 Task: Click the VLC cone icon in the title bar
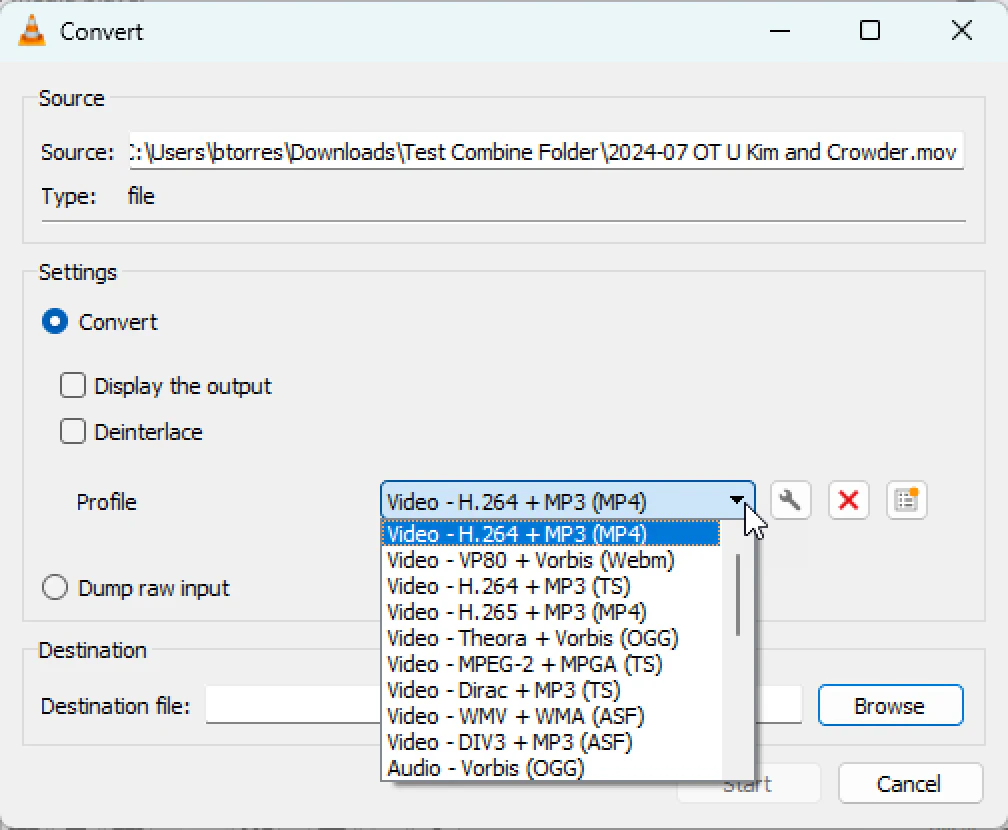pos(30,30)
